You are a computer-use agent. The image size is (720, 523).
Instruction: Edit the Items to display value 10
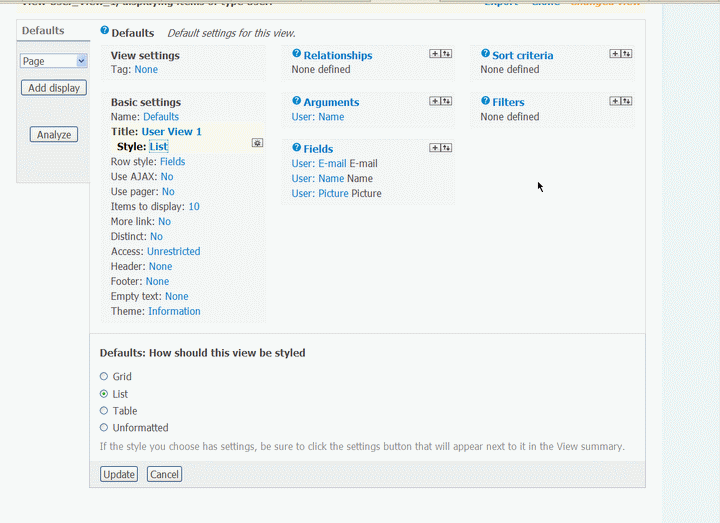194,207
